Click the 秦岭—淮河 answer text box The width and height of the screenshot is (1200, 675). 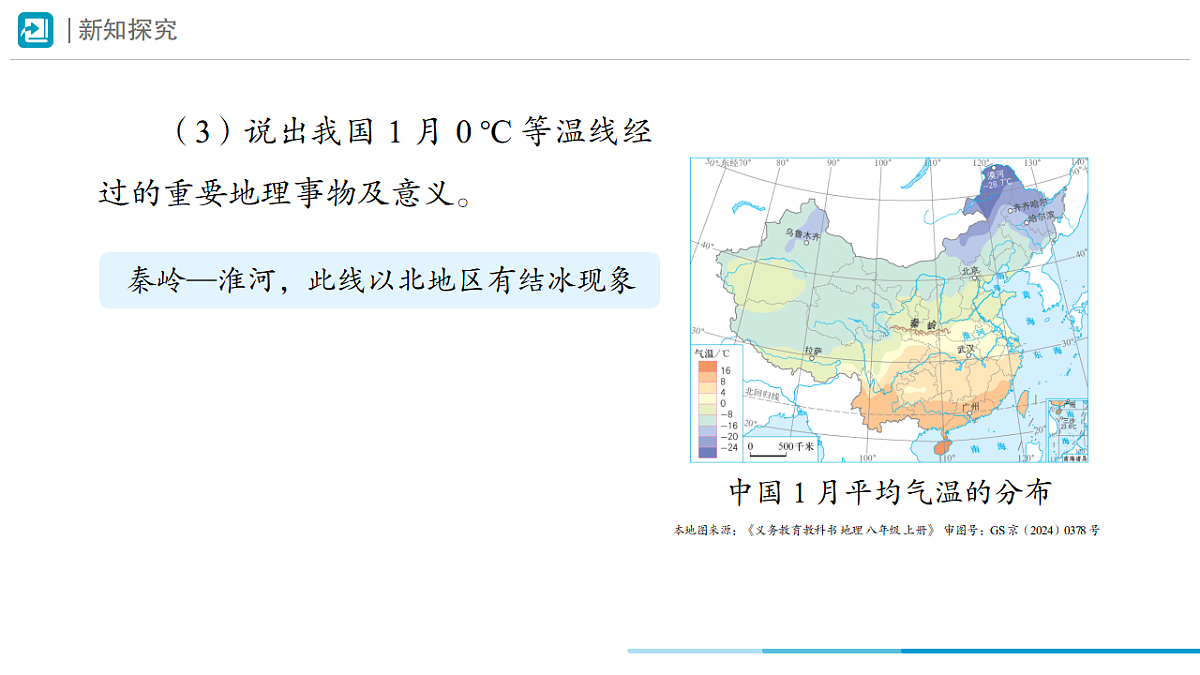(379, 280)
